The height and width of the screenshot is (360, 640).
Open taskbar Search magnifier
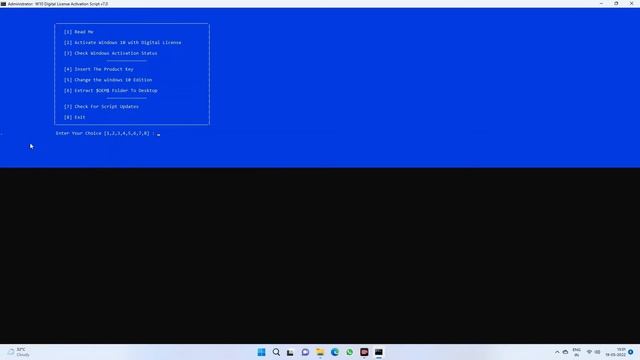[x=276, y=352]
